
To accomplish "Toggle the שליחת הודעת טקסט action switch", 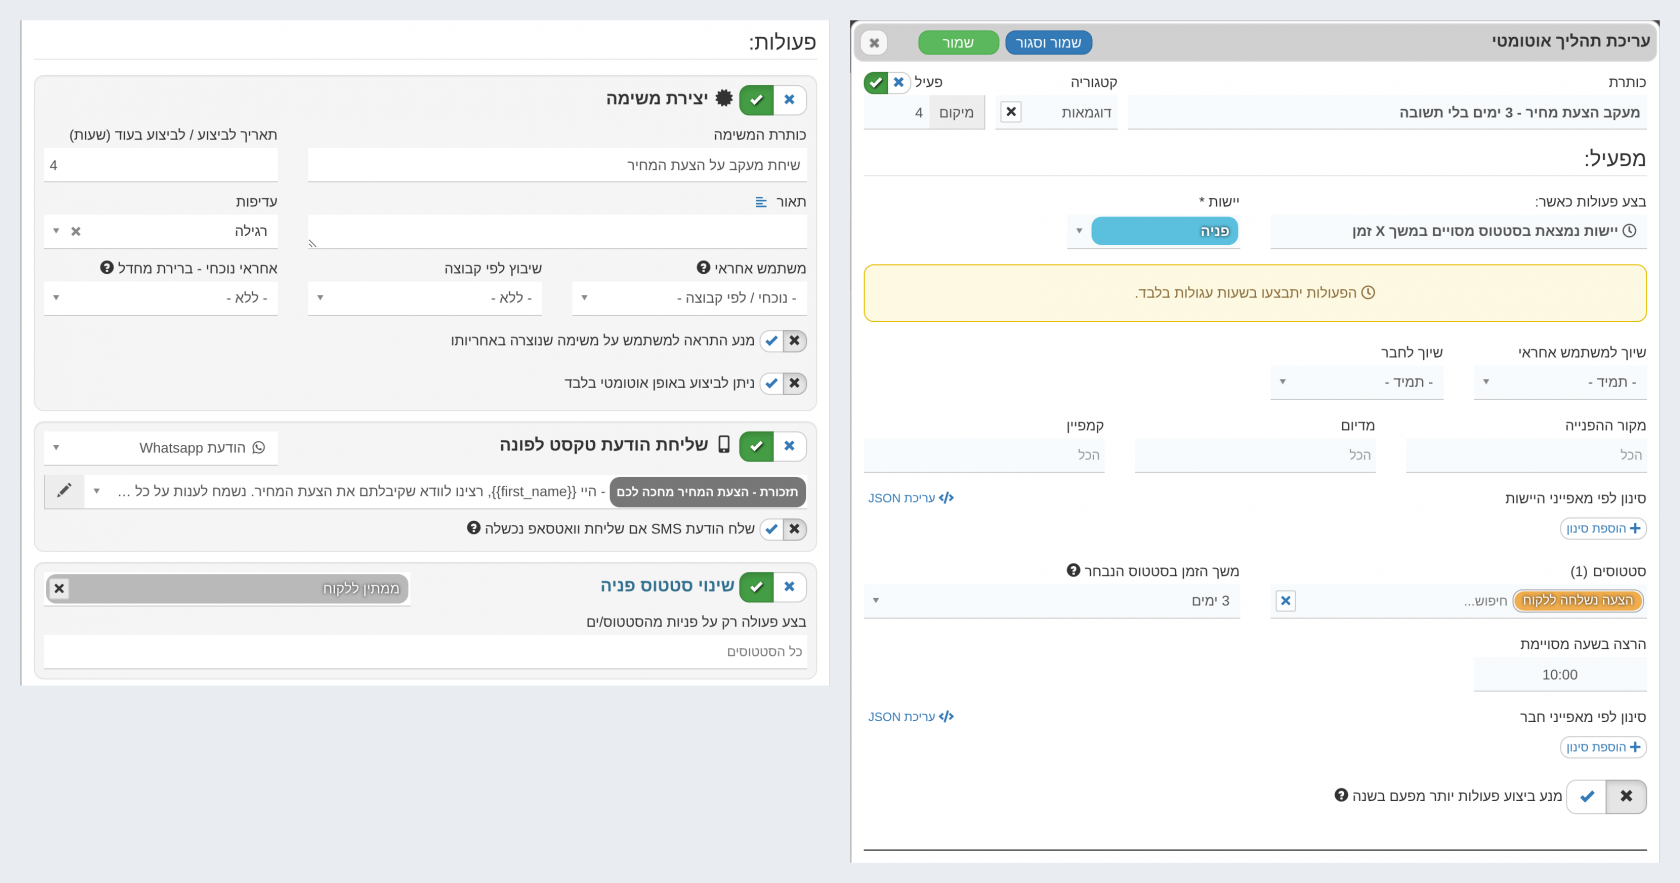I will pyautogui.click(x=773, y=446).
